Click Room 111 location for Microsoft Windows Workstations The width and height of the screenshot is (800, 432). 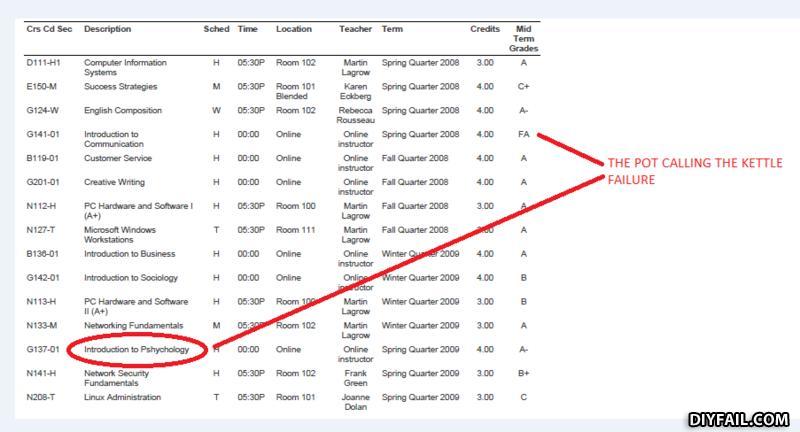point(296,231)
